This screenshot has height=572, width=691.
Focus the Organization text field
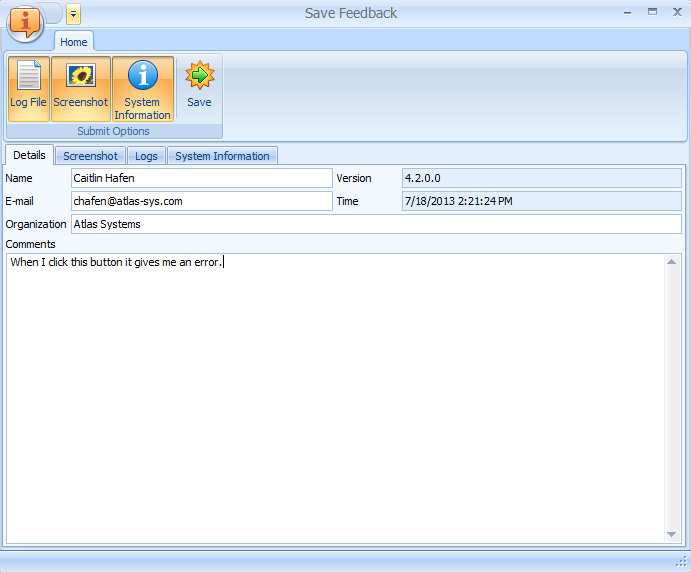coord(375,224)
